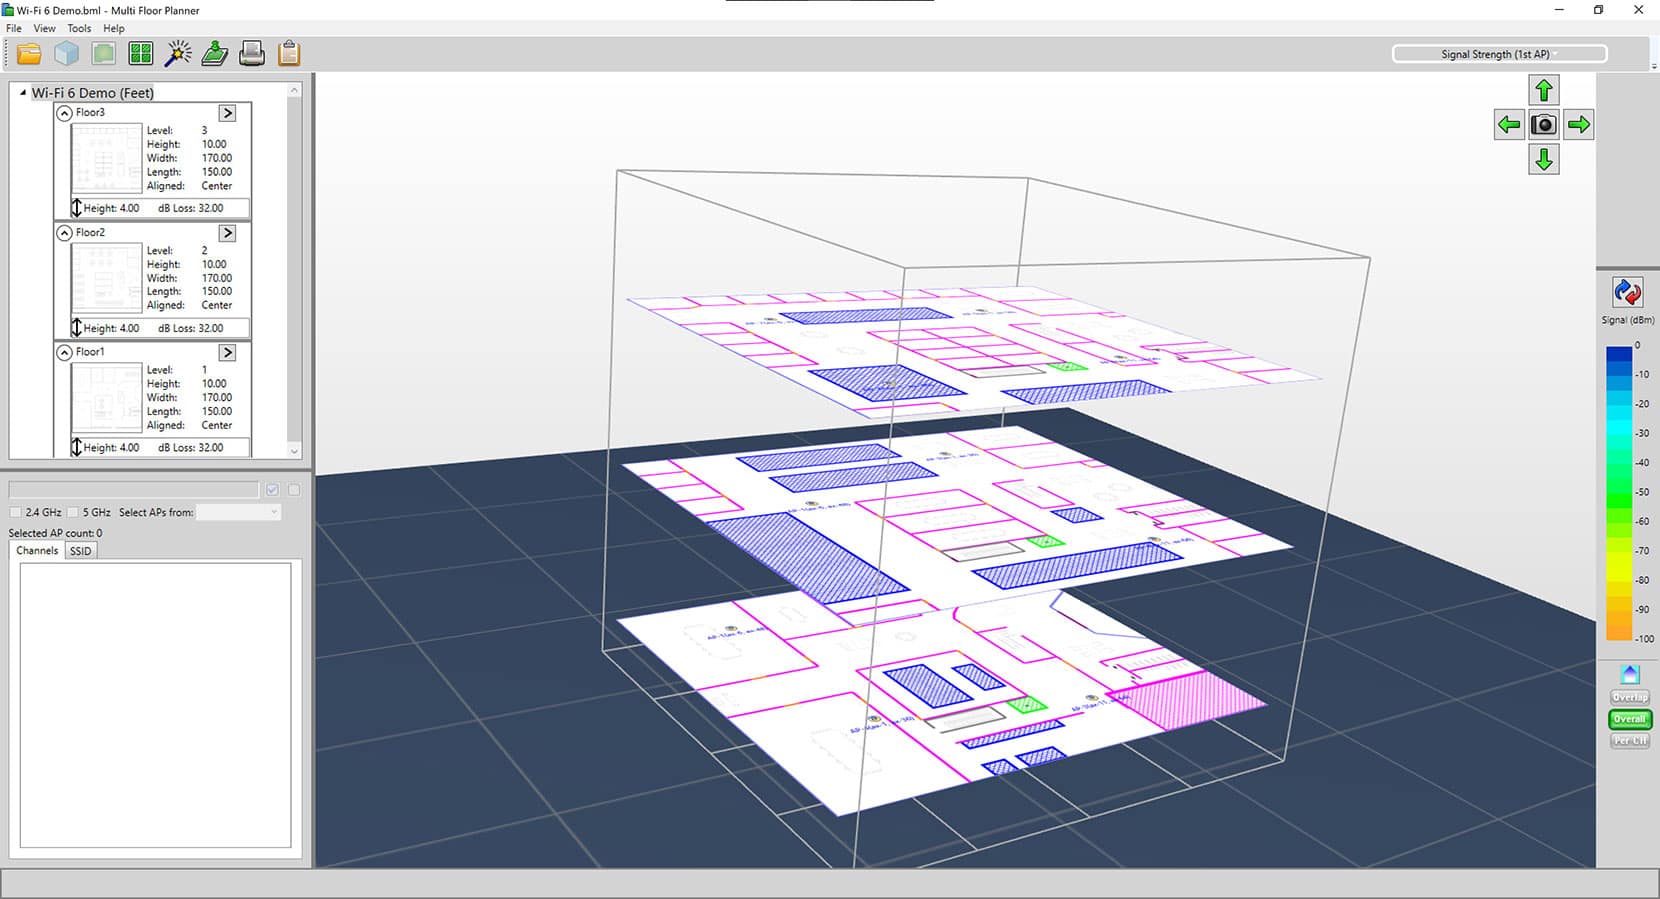1660x899 pixels.
Task: Select the Overall coverage toggle
Action: point(1629,719)
